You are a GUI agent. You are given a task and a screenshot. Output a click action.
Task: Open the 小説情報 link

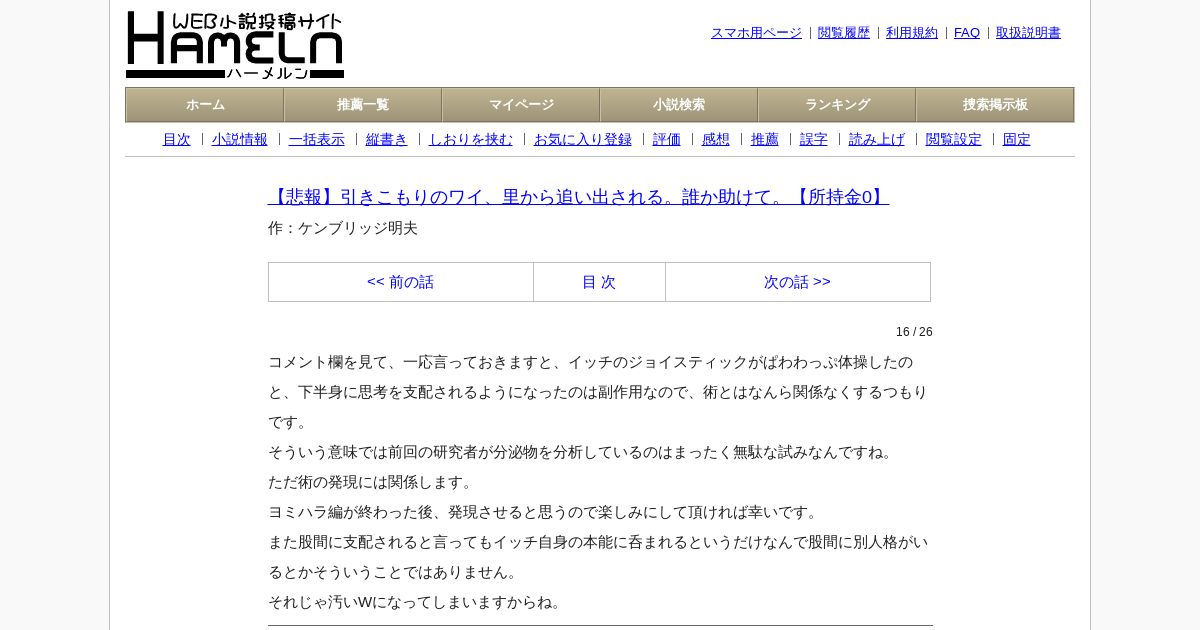(x=240, y=139)
